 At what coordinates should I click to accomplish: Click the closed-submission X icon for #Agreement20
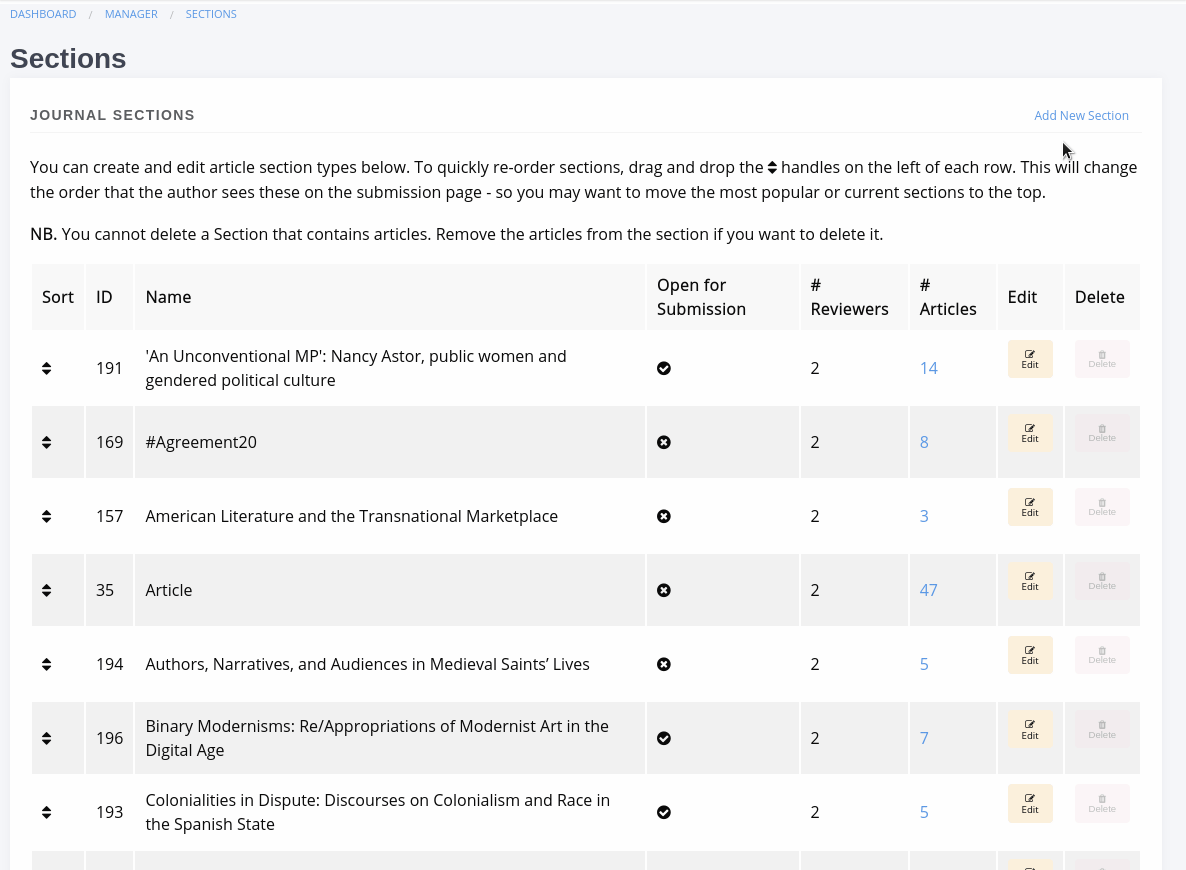click(663, 443)
